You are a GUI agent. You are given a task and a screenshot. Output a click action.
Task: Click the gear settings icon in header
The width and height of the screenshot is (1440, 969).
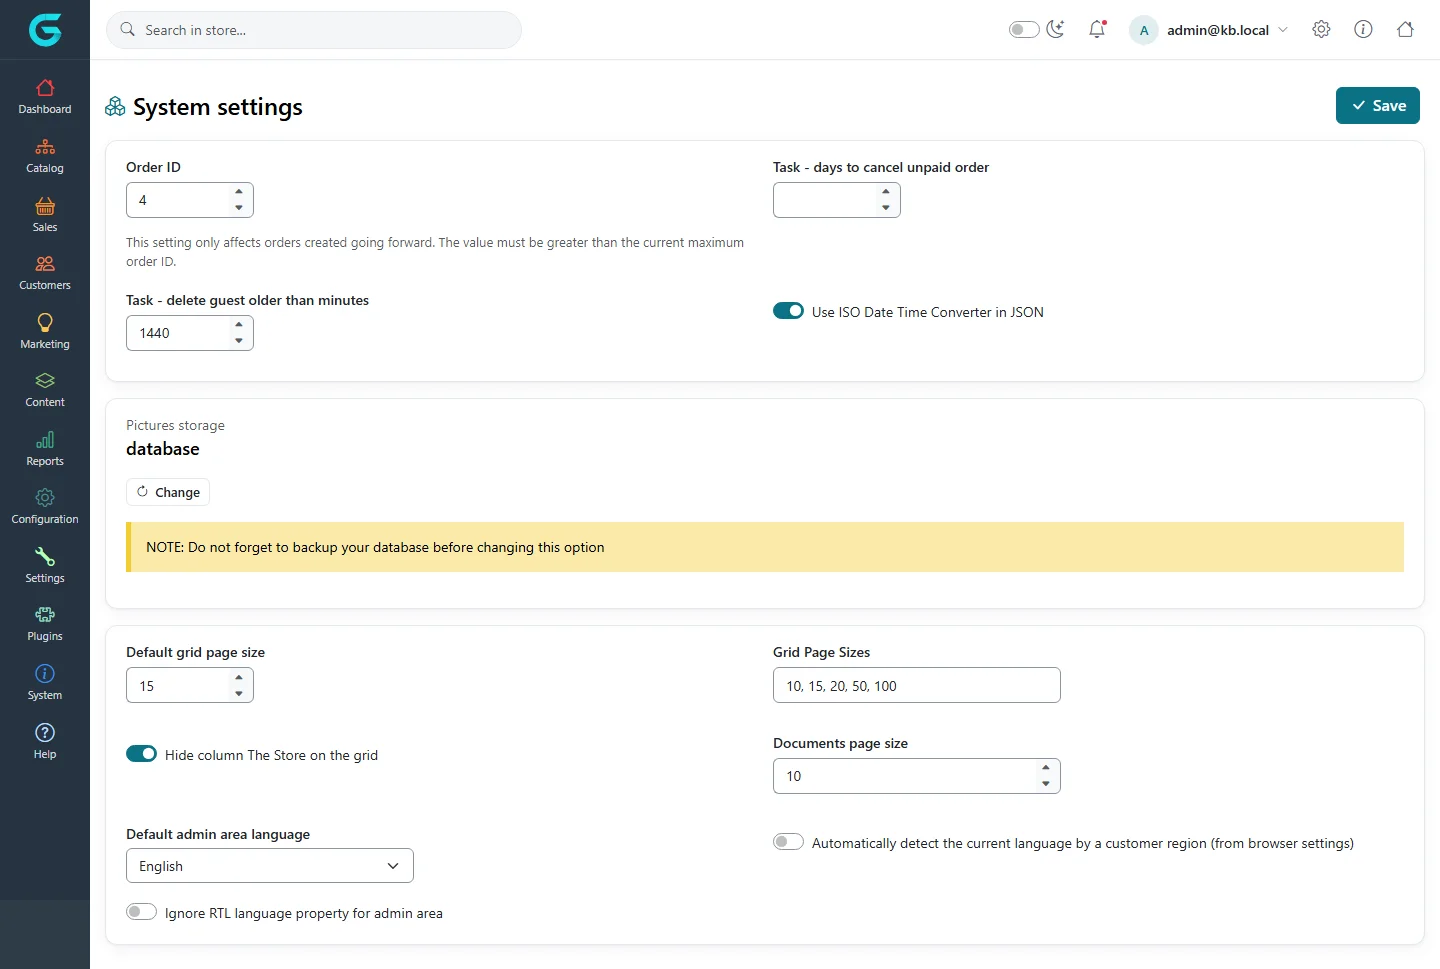coord(1321,29)
